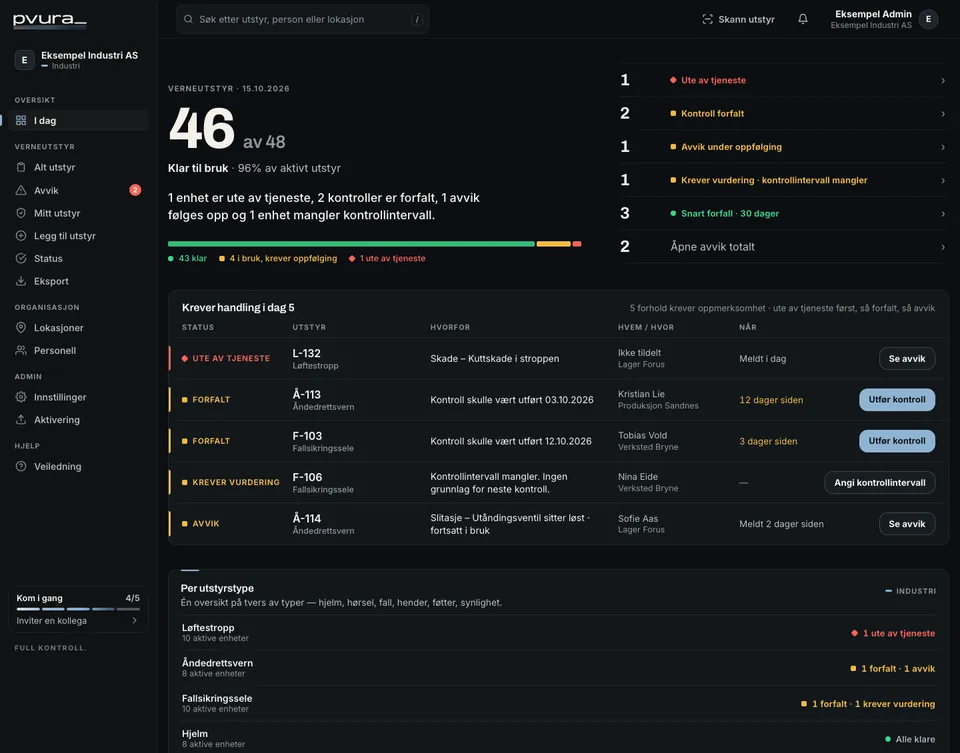Expand Snart forfall 30 dager chevron
This screenshot has height=753, width=960.
pos(943,214)
